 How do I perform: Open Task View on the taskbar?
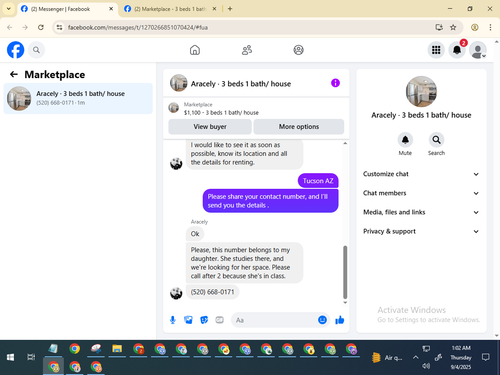[31, 357]
